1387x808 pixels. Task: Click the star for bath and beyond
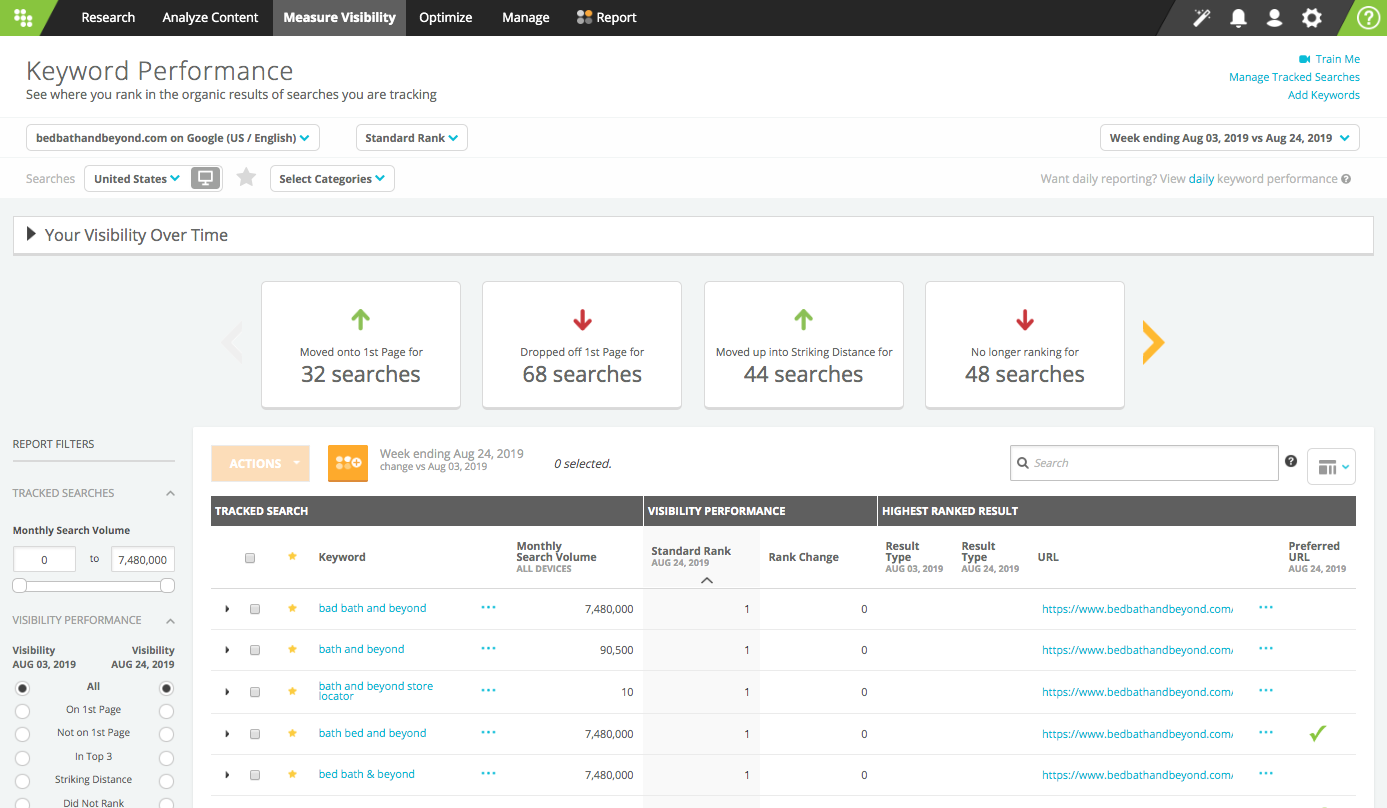click(x=292, y=649)
